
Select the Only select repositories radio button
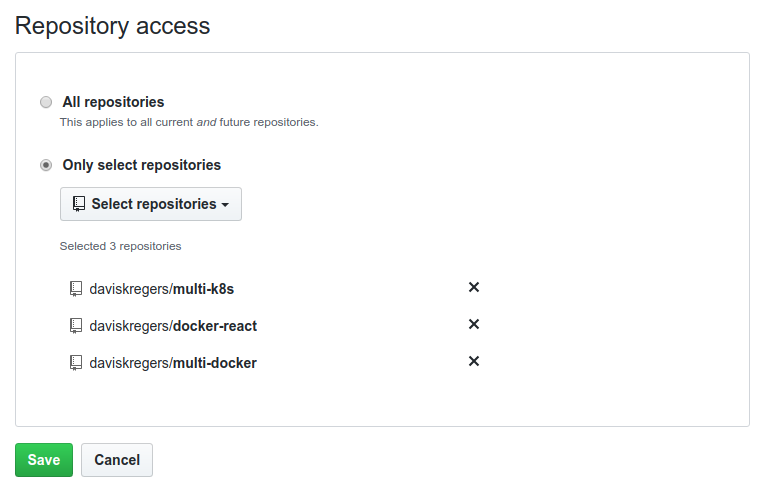46,165
